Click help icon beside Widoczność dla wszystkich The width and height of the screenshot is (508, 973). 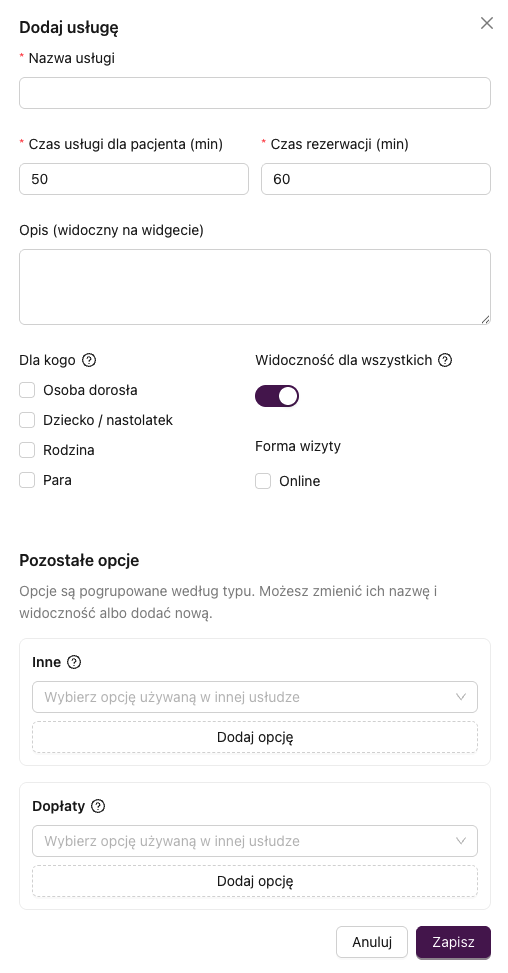[445, 360]
